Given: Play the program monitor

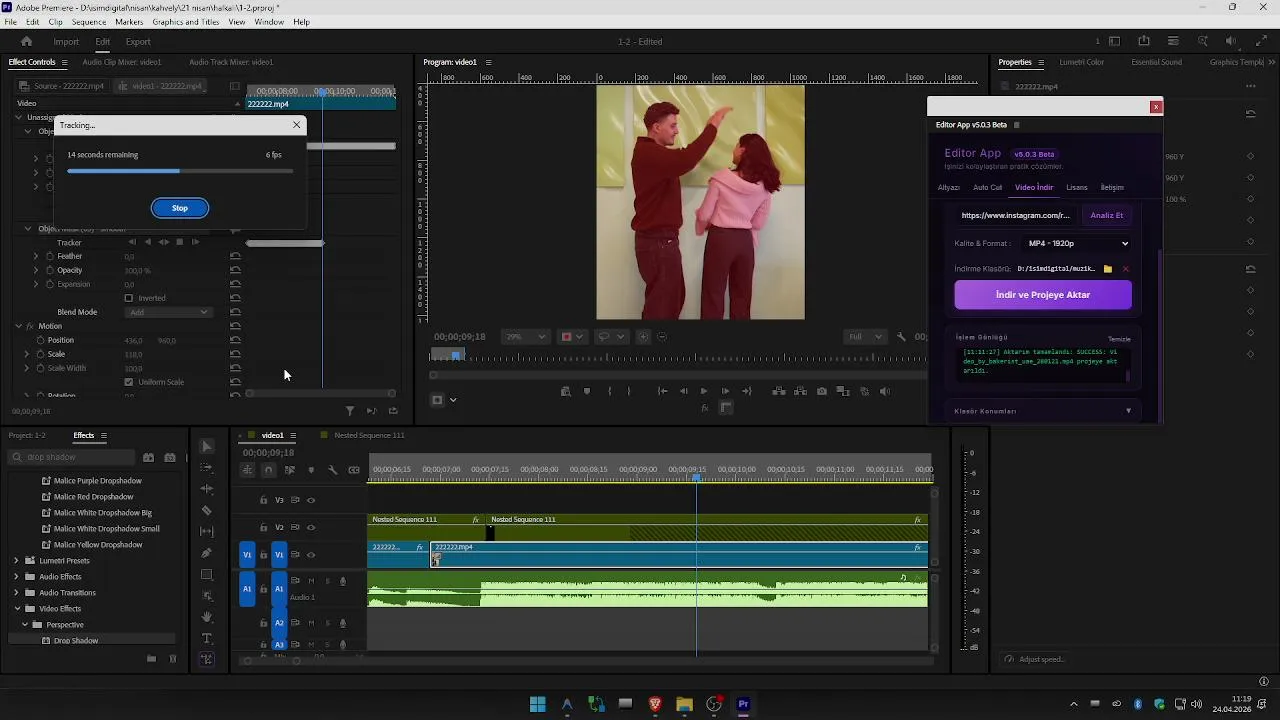Looking at the screenshot, I should [x=704, y=391].
